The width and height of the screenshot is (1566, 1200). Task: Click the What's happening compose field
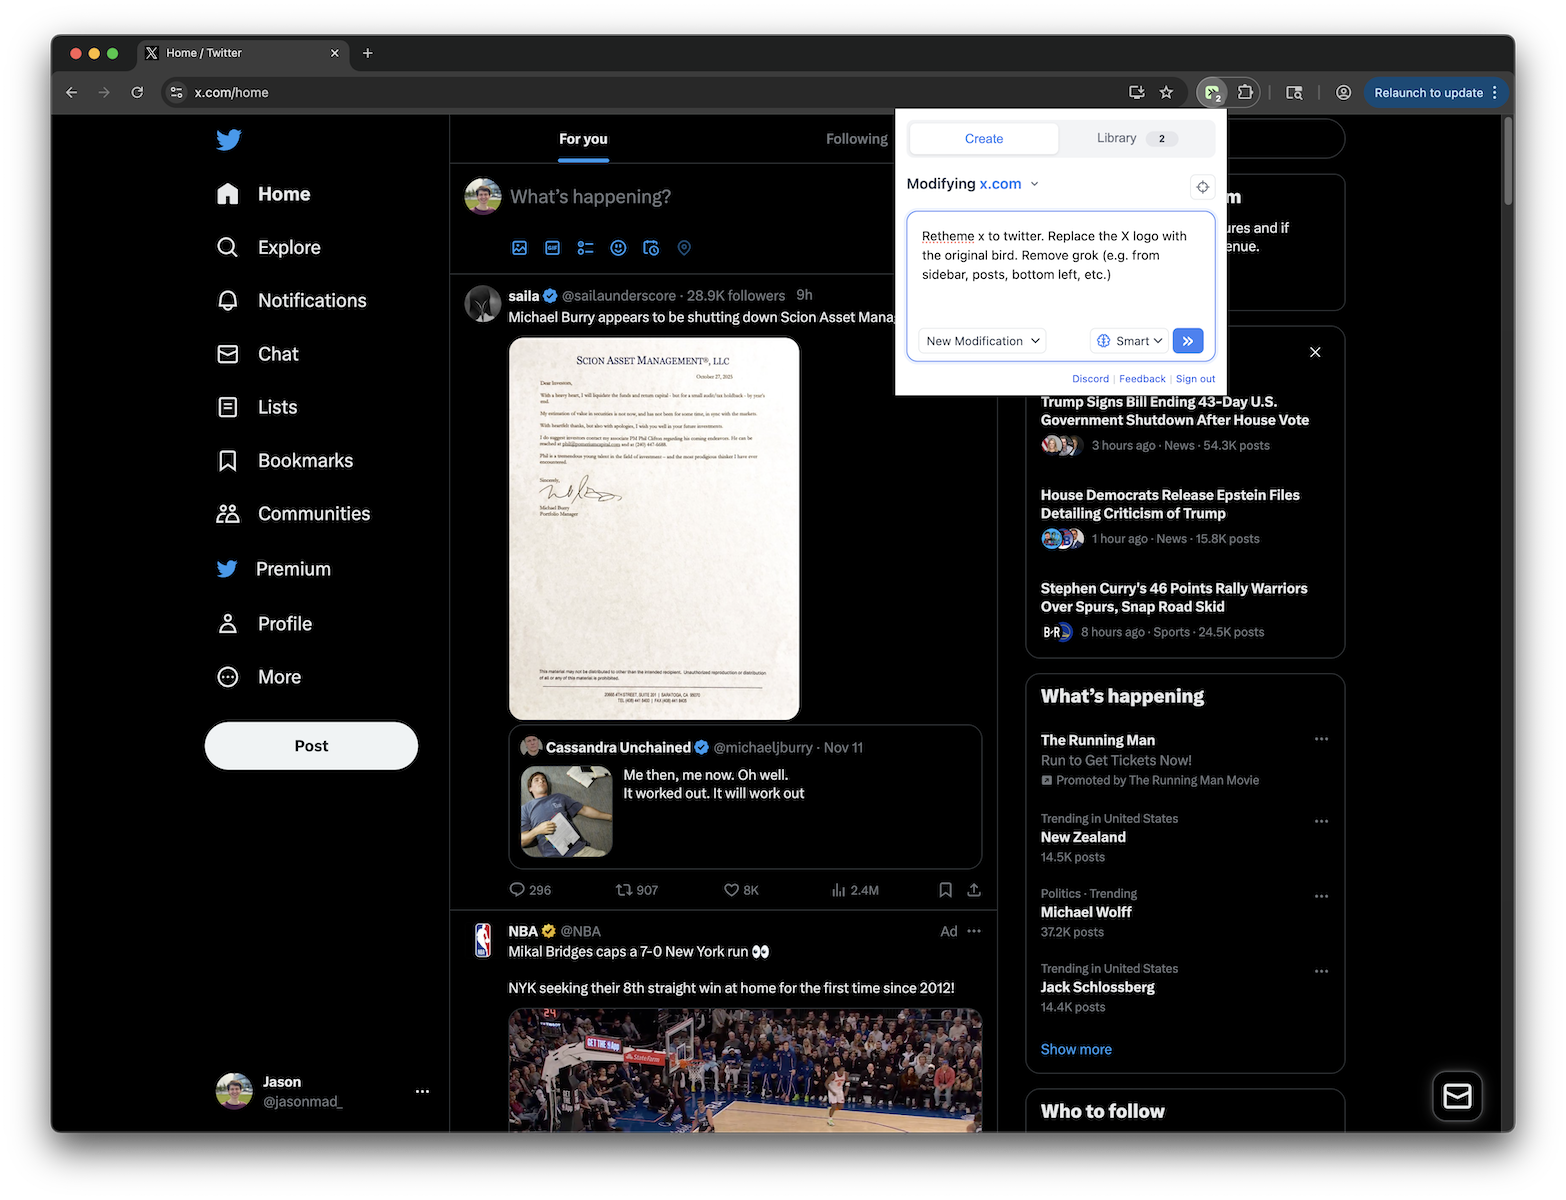pyautogui.click(x=590, y=196)
